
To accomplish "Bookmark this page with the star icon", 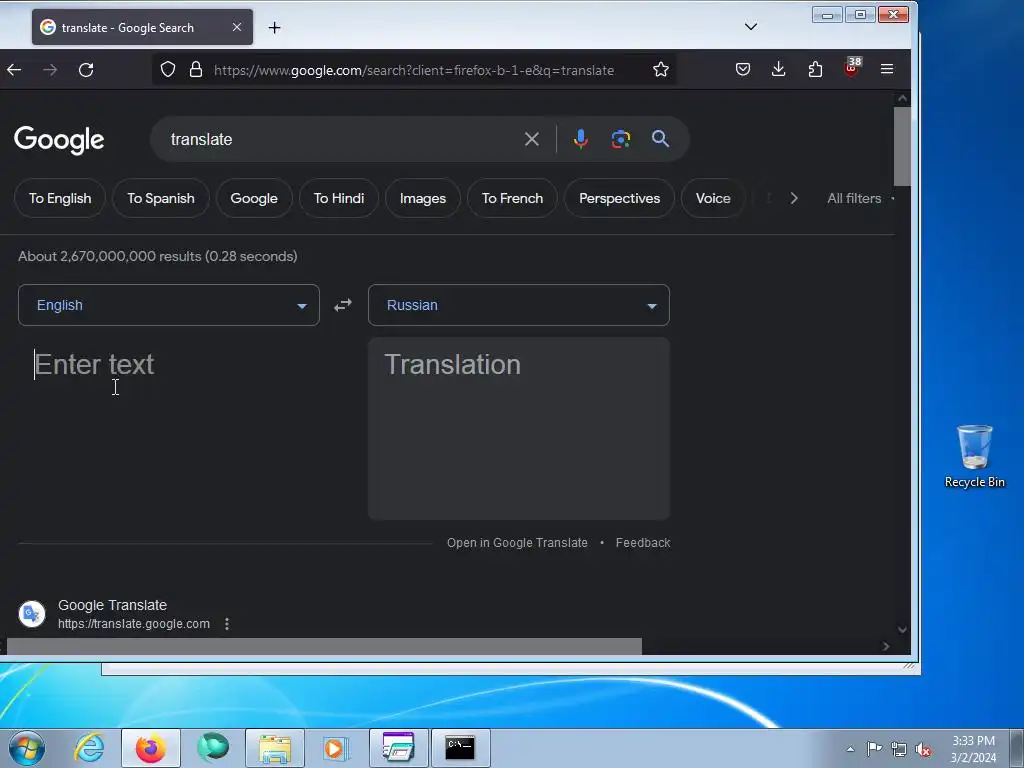I will pyautogui.click(x=661, y=69).
